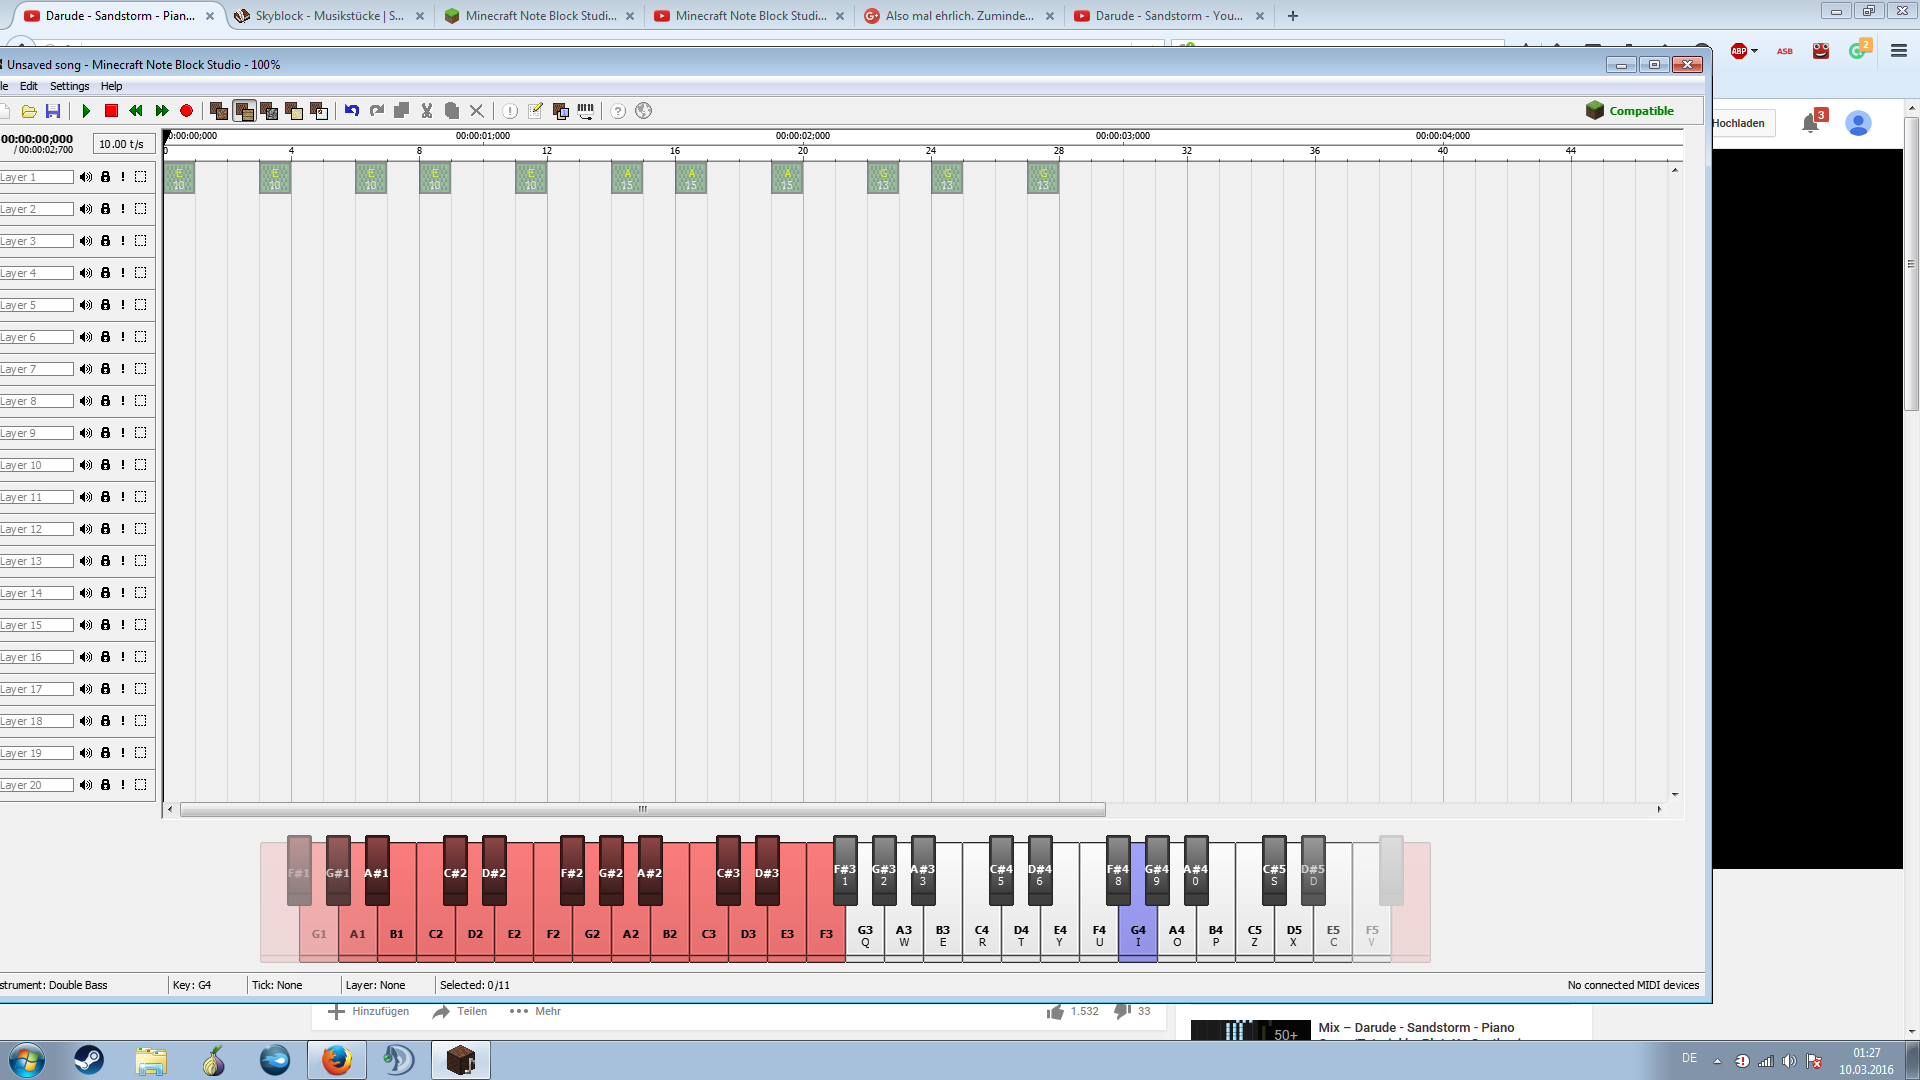Switch to the Skyblock - Musikstücke browser tab
The image size is (1920, 1080).
click(328, 16)
